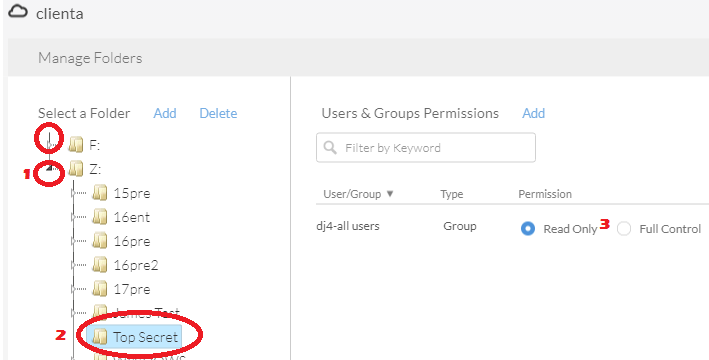Click the Manage Folders heading
Image resolution: width=709 pixels, height=360 pixels.
click(x=90, y=58)
